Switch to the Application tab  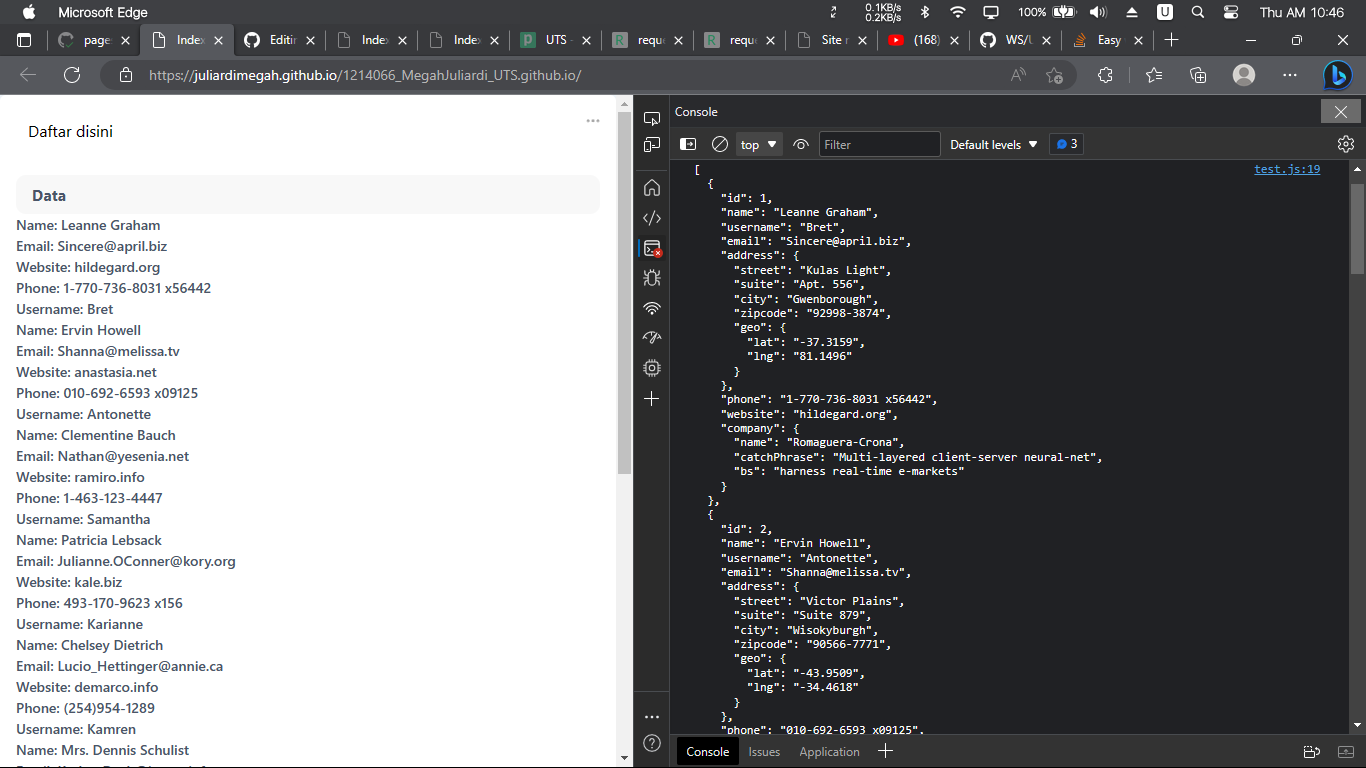pos(829,751)
